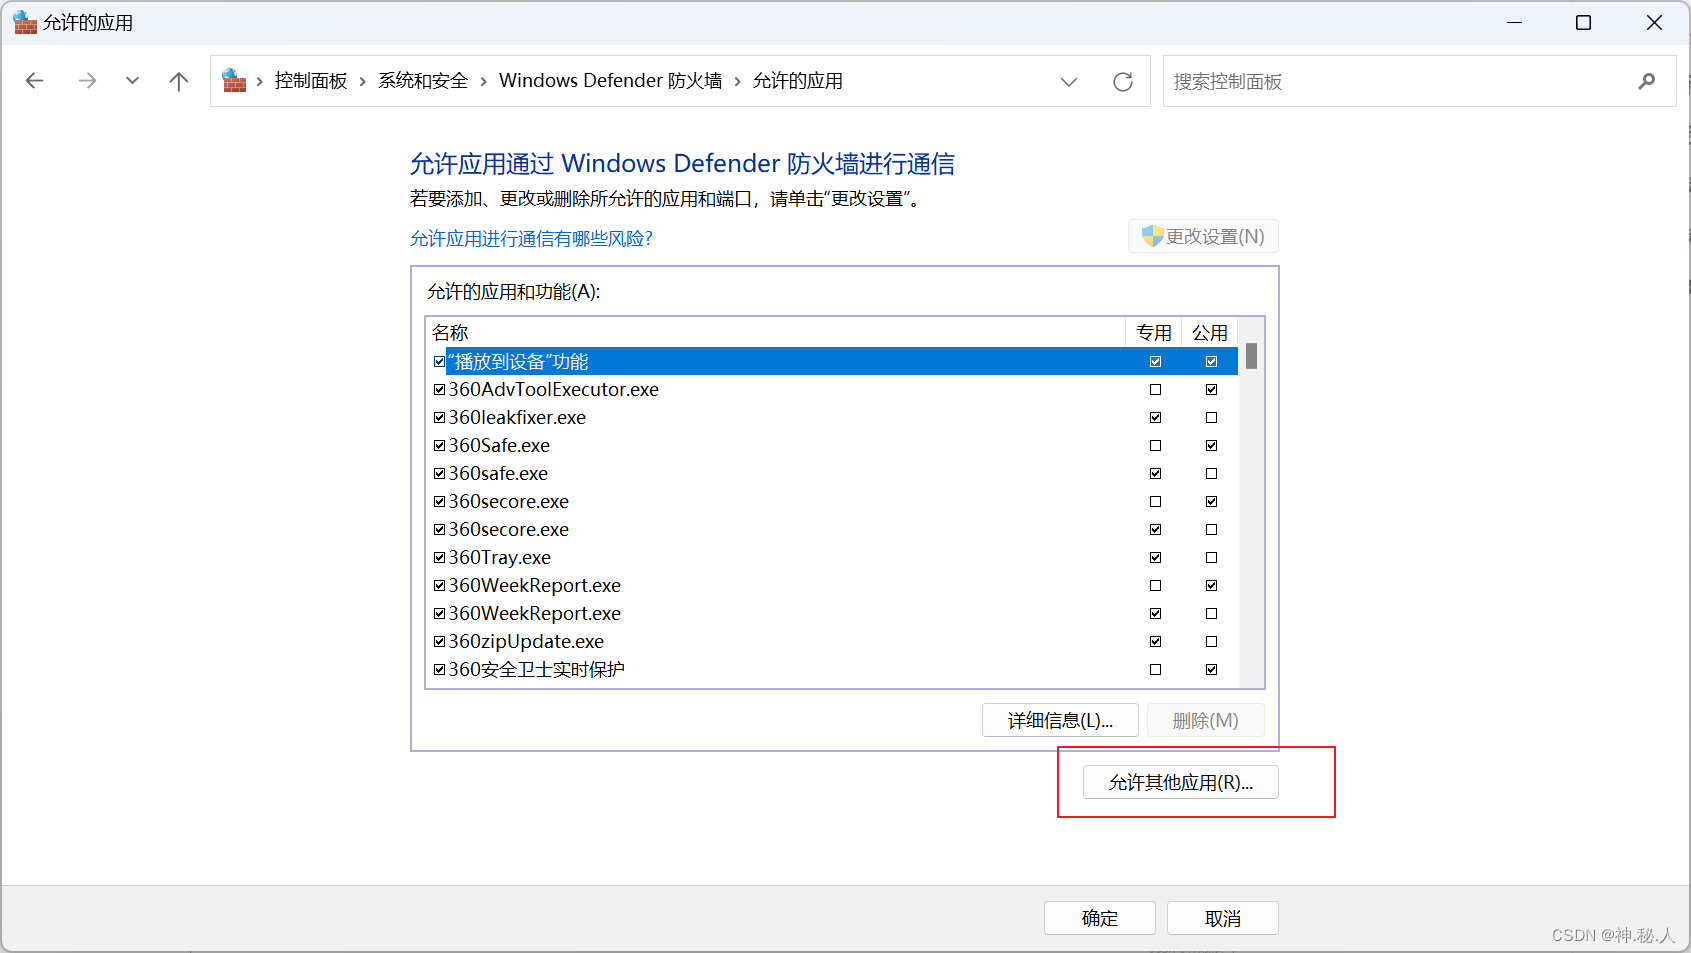The width and height of the screenshot is (1691, 953).
Task: Click the list vertical scrollbar thumb
Action: click(x=1252, y=356)
